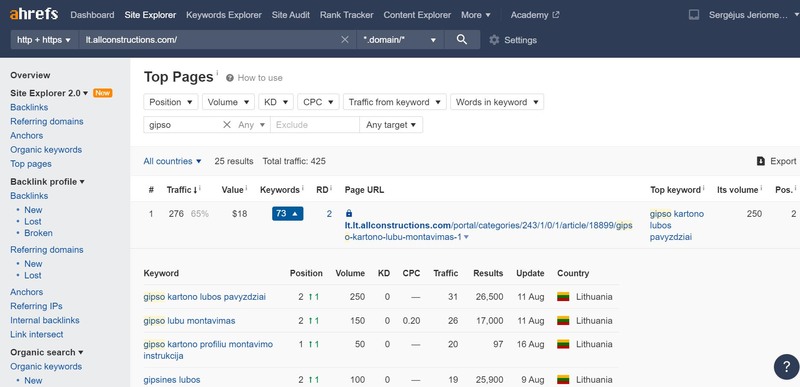Viewport: 800px width, 387px height.
Task: Click the help question mark bubble
Action: [x=786, y=367]
